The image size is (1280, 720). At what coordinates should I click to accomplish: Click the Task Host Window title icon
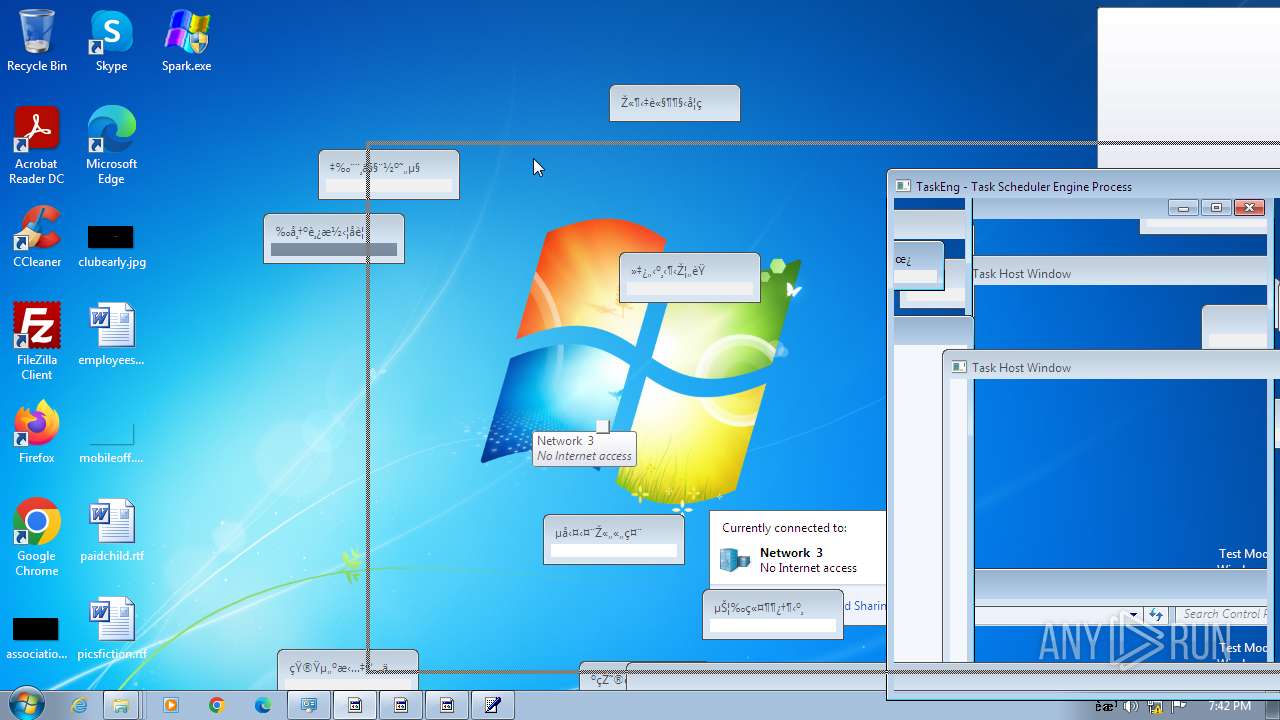coord(960,367)
